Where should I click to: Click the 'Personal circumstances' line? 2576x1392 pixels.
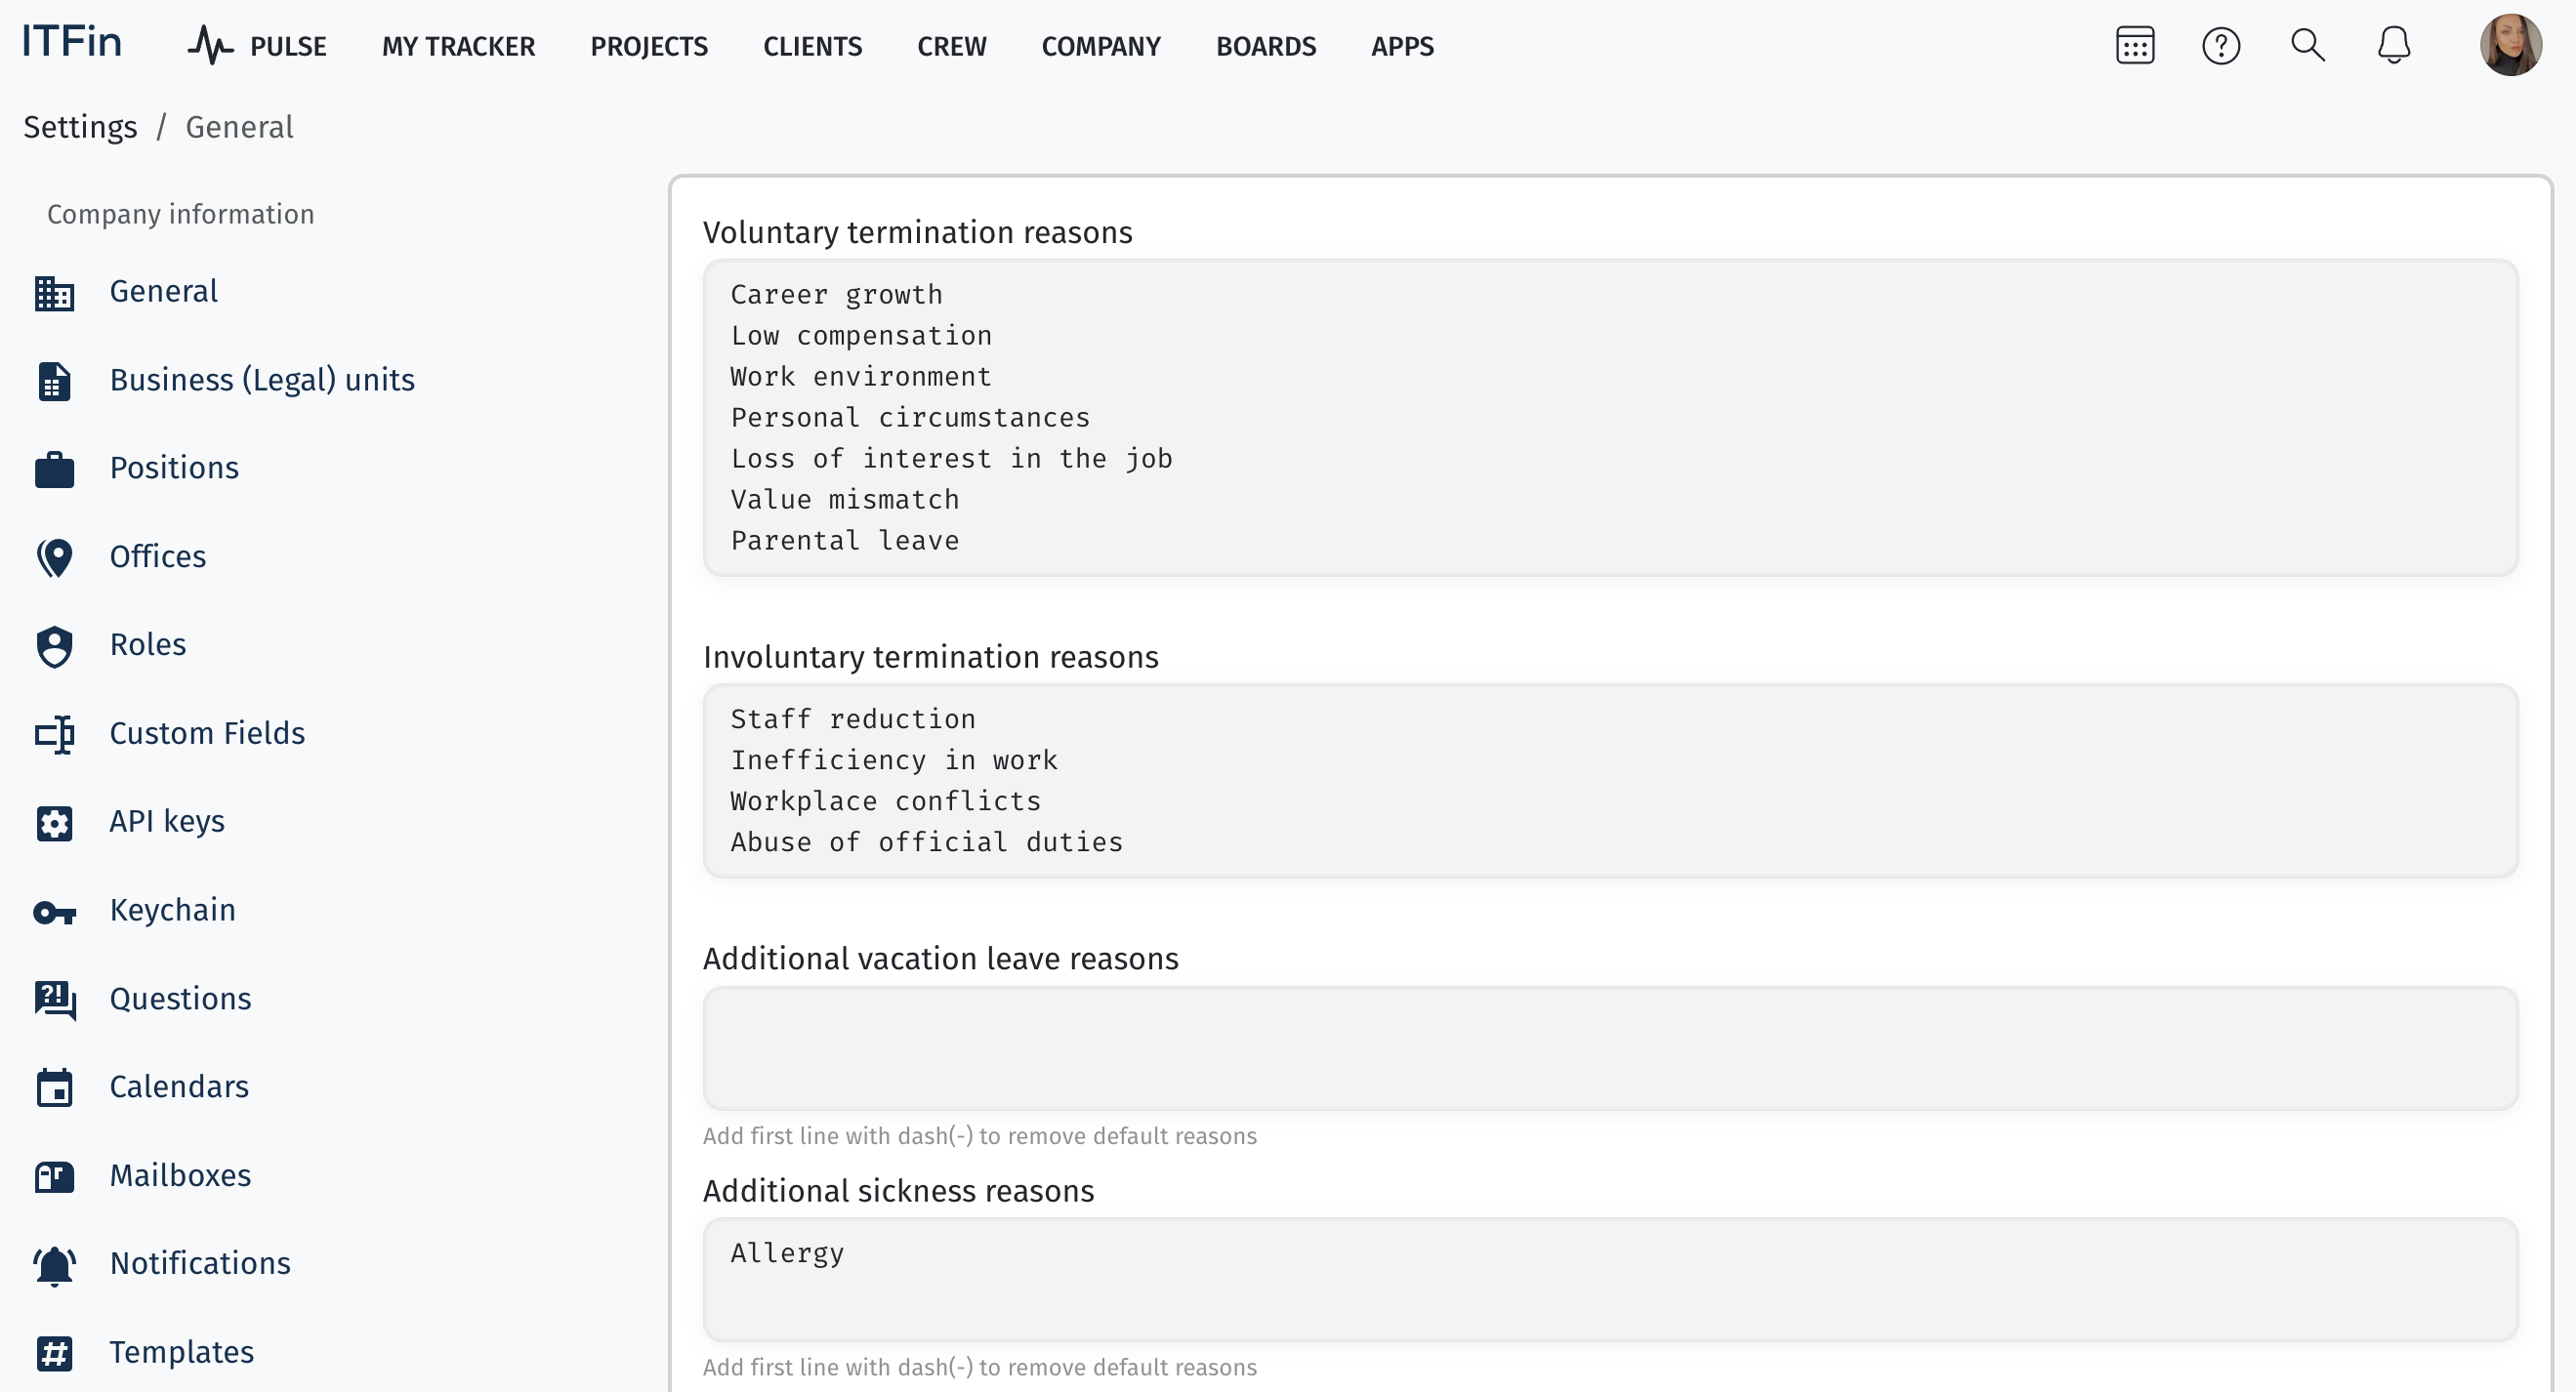(910, 418)
